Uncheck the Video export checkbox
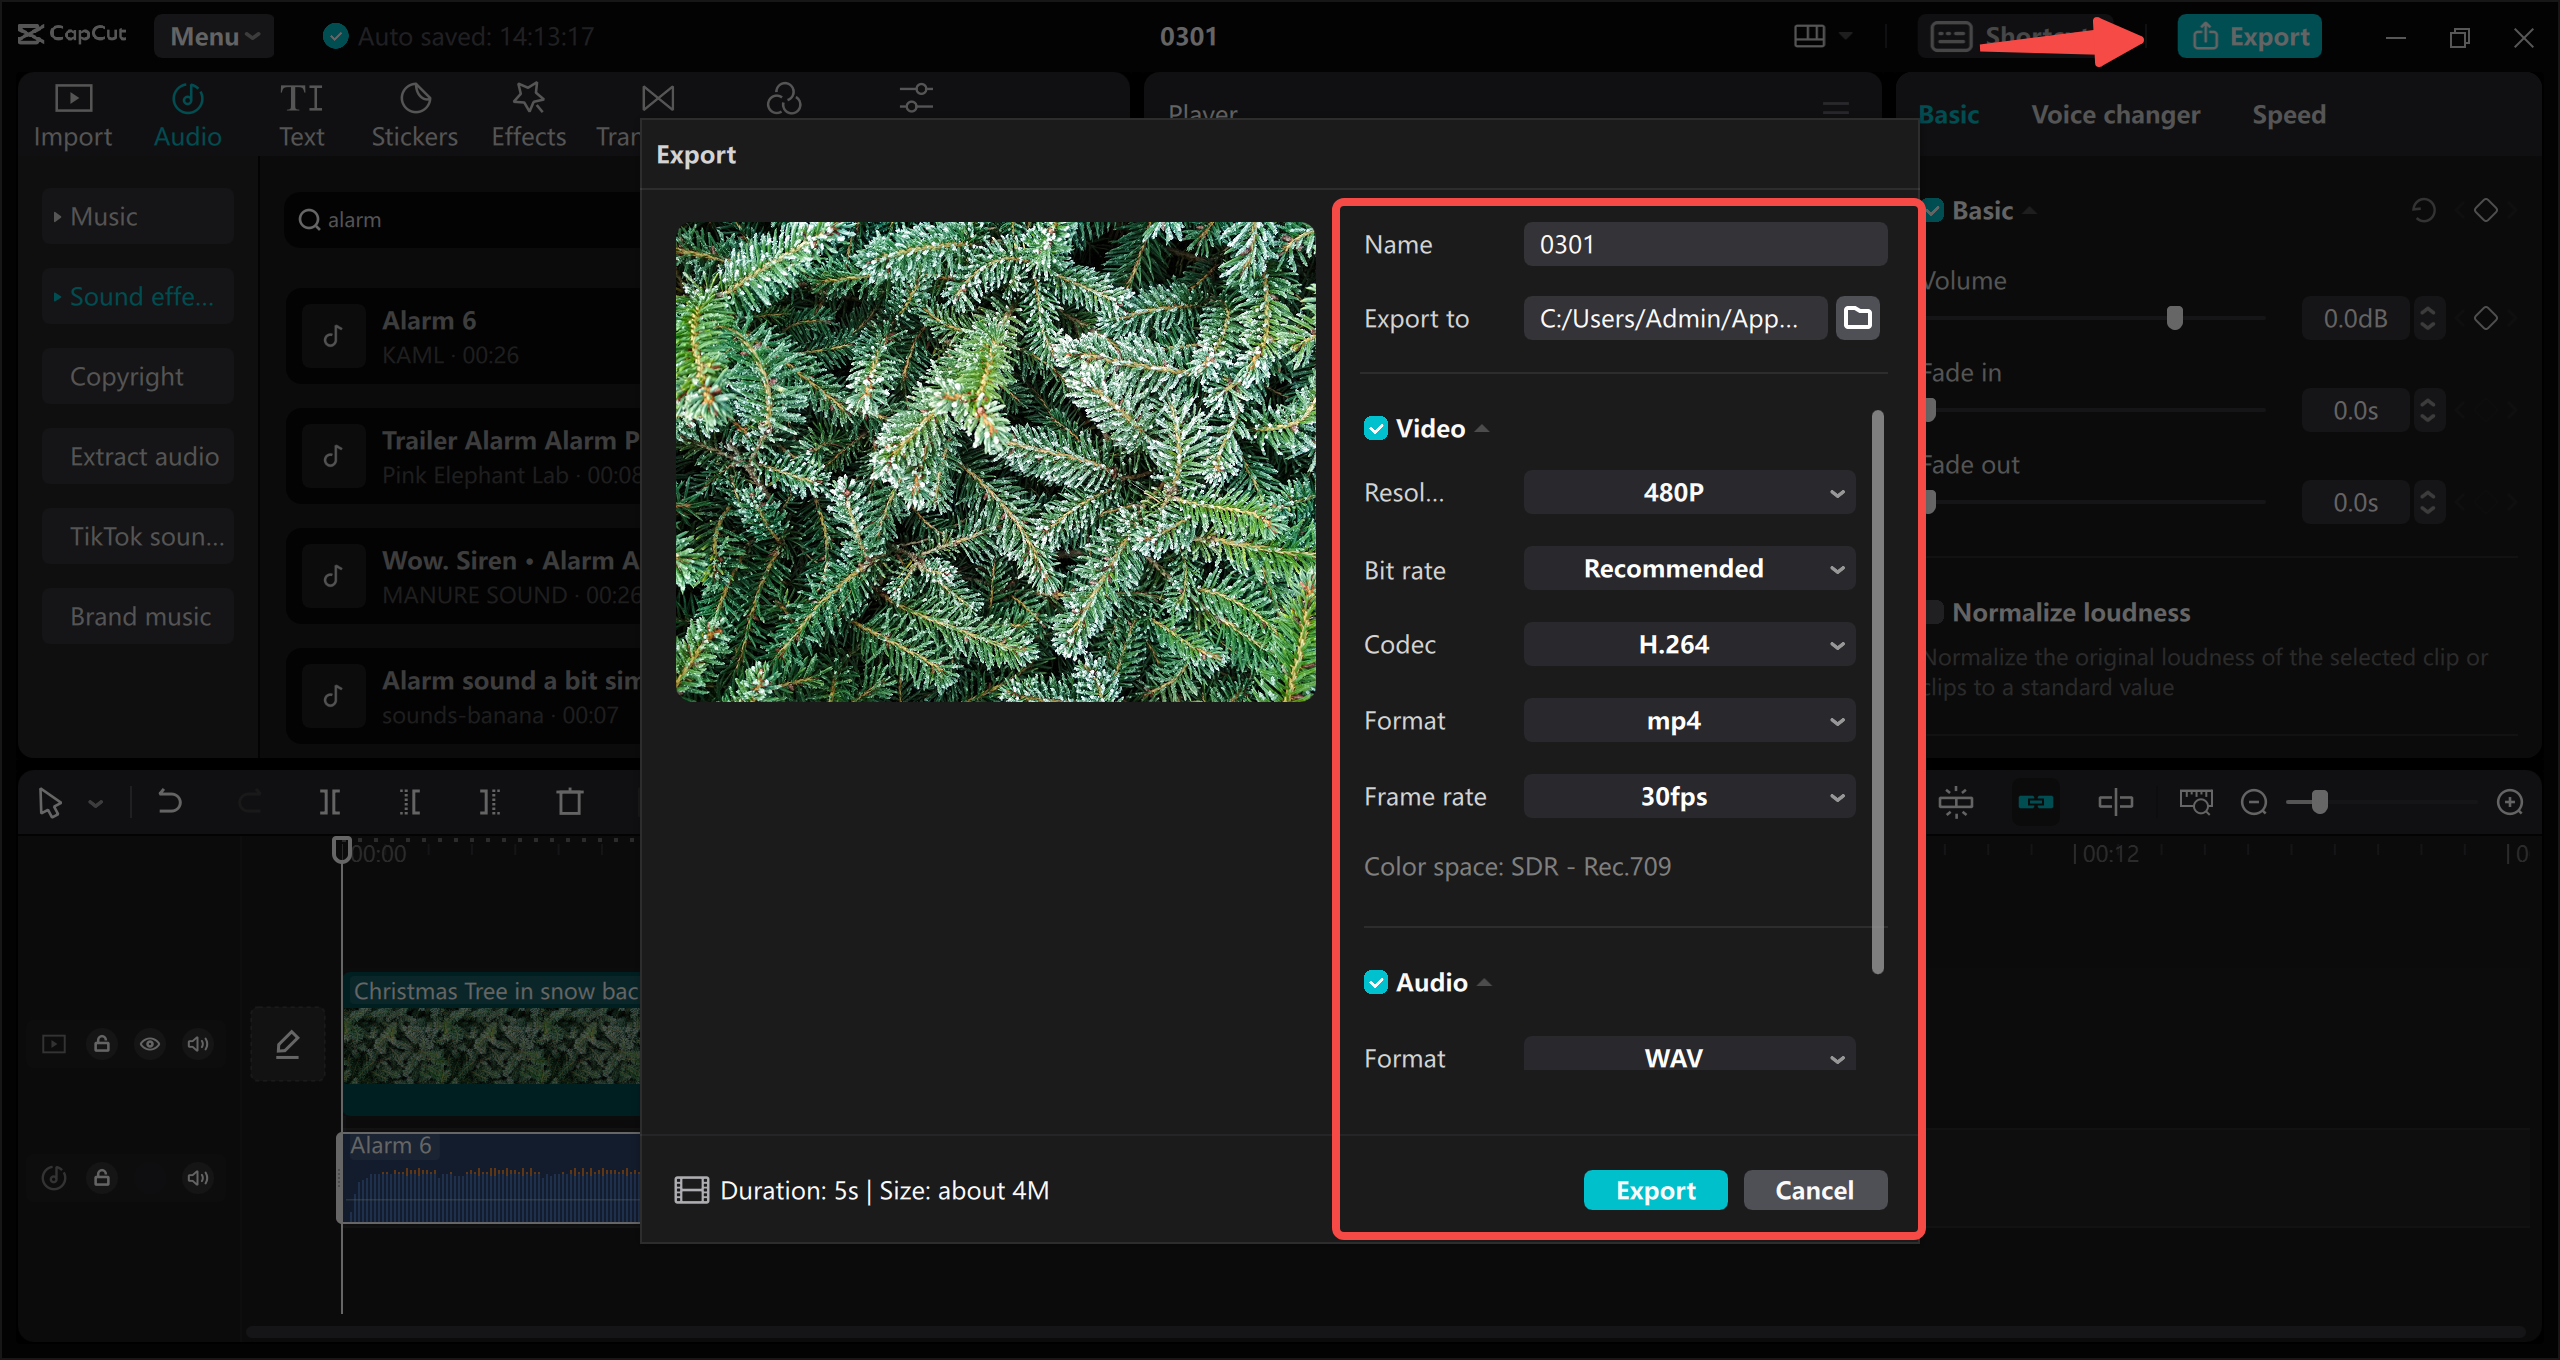The image size is (2560, 1360). 1376,427
